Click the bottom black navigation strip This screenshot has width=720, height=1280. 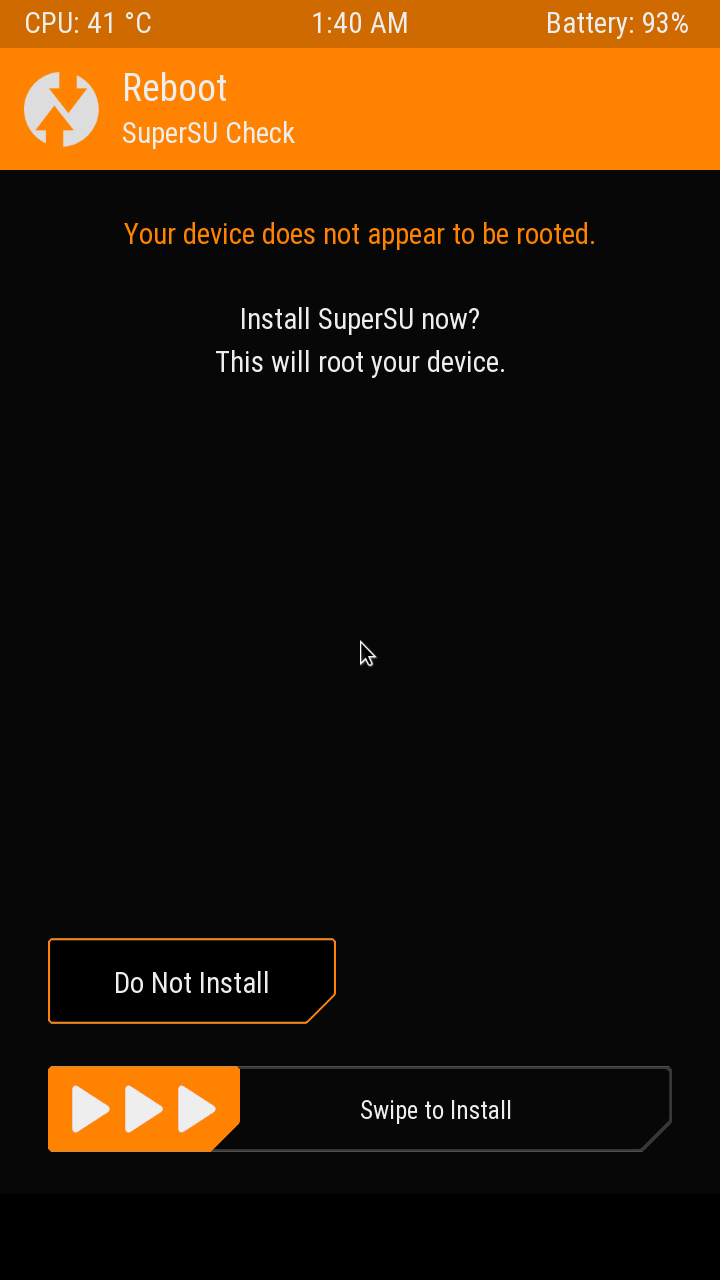(360, 1237)
